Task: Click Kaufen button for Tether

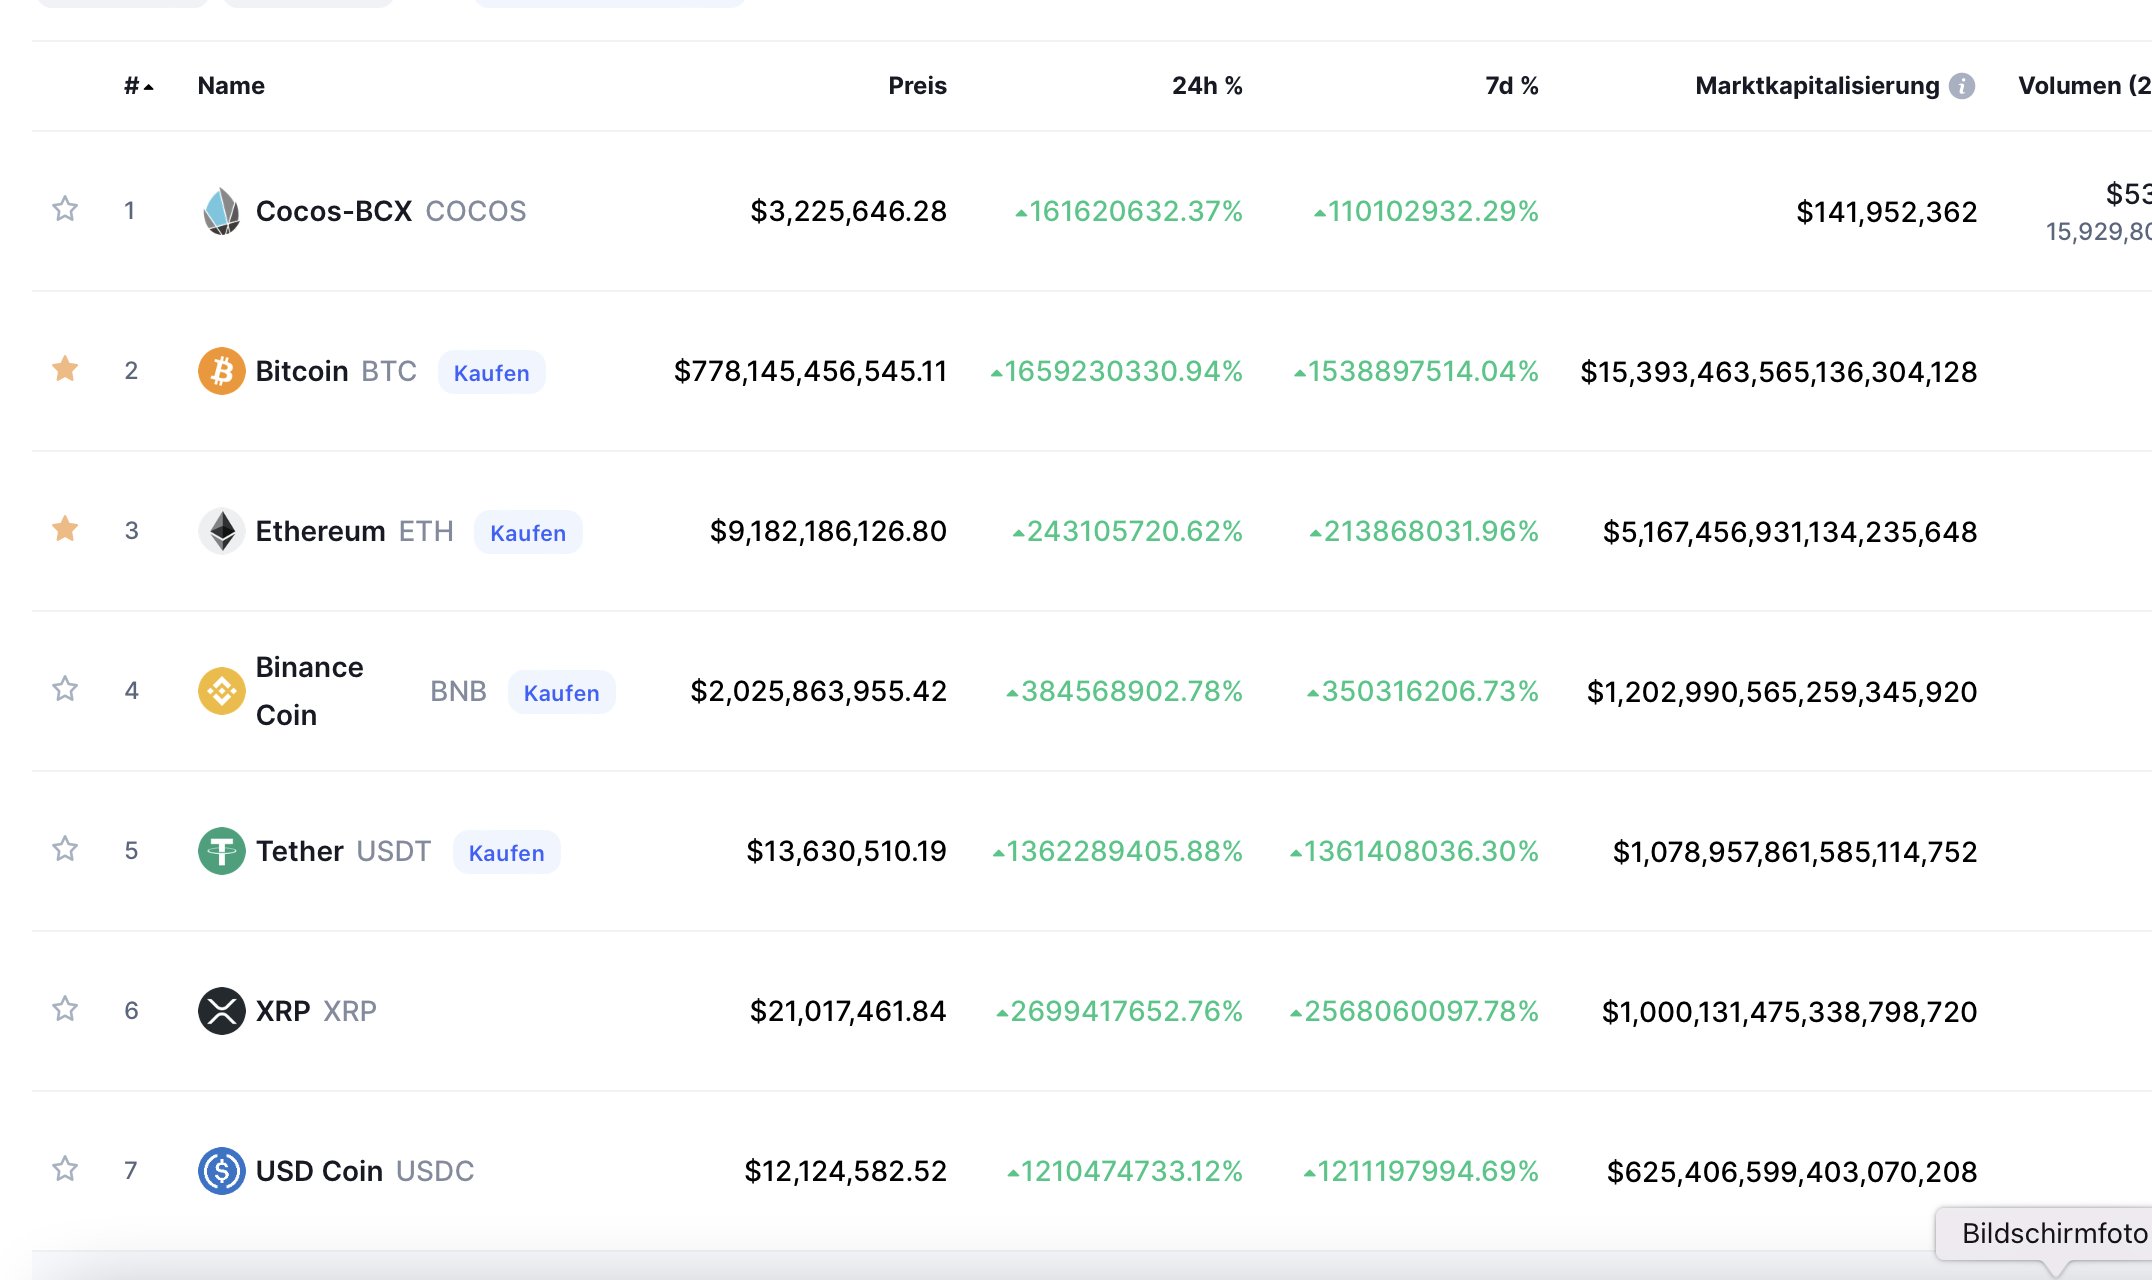Action: tap(506, 852)
